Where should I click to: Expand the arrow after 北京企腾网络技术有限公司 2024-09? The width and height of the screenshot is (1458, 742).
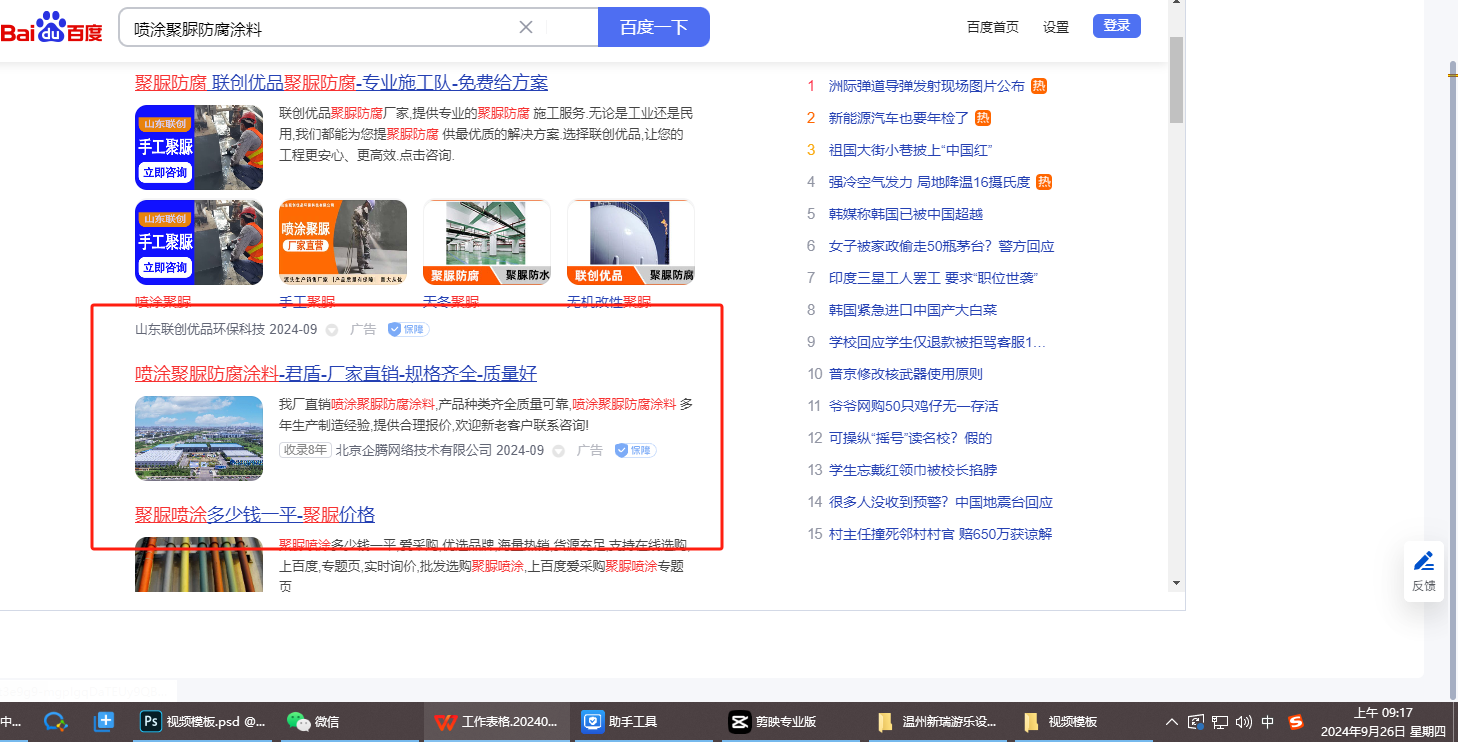coord(559,451)
